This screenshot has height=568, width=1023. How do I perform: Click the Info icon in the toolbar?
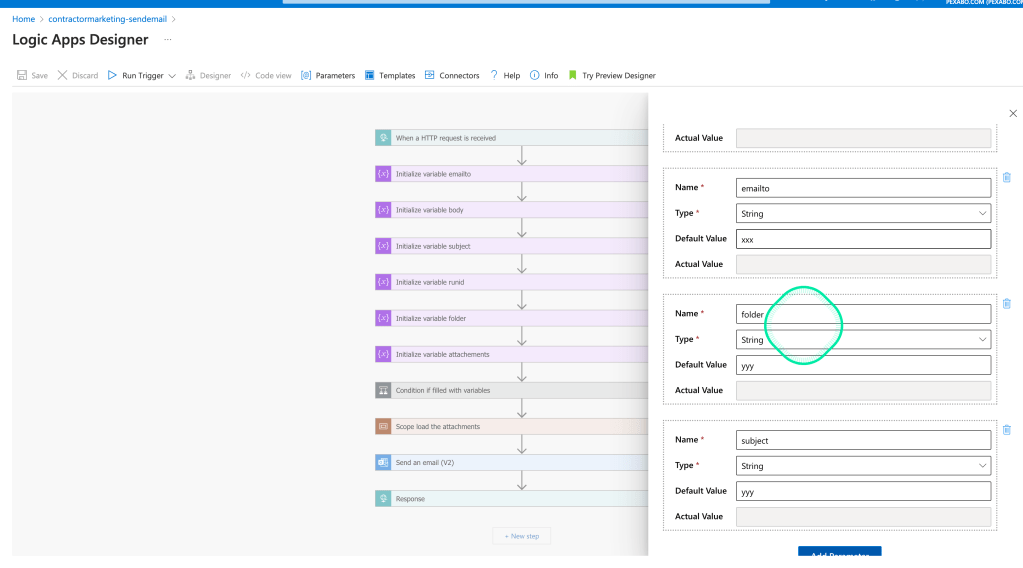[x=535, y=75]
